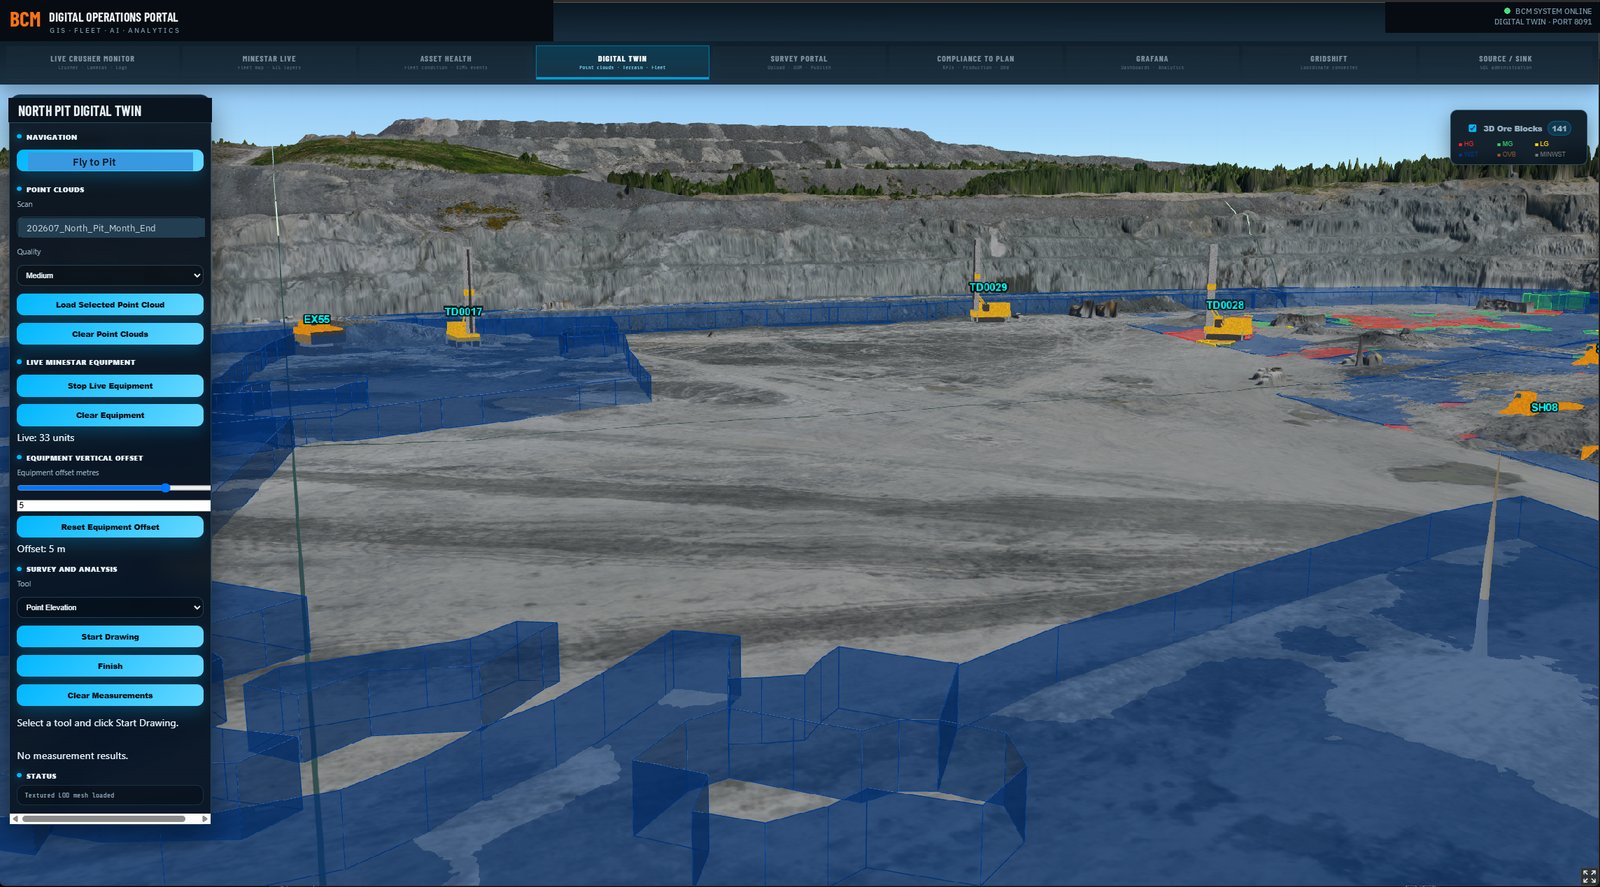This screenshot has width=1600, height=887.
Task: Click the 'BCM SYSTEM ONLINE' status indicator
Action: point(1548,11)
